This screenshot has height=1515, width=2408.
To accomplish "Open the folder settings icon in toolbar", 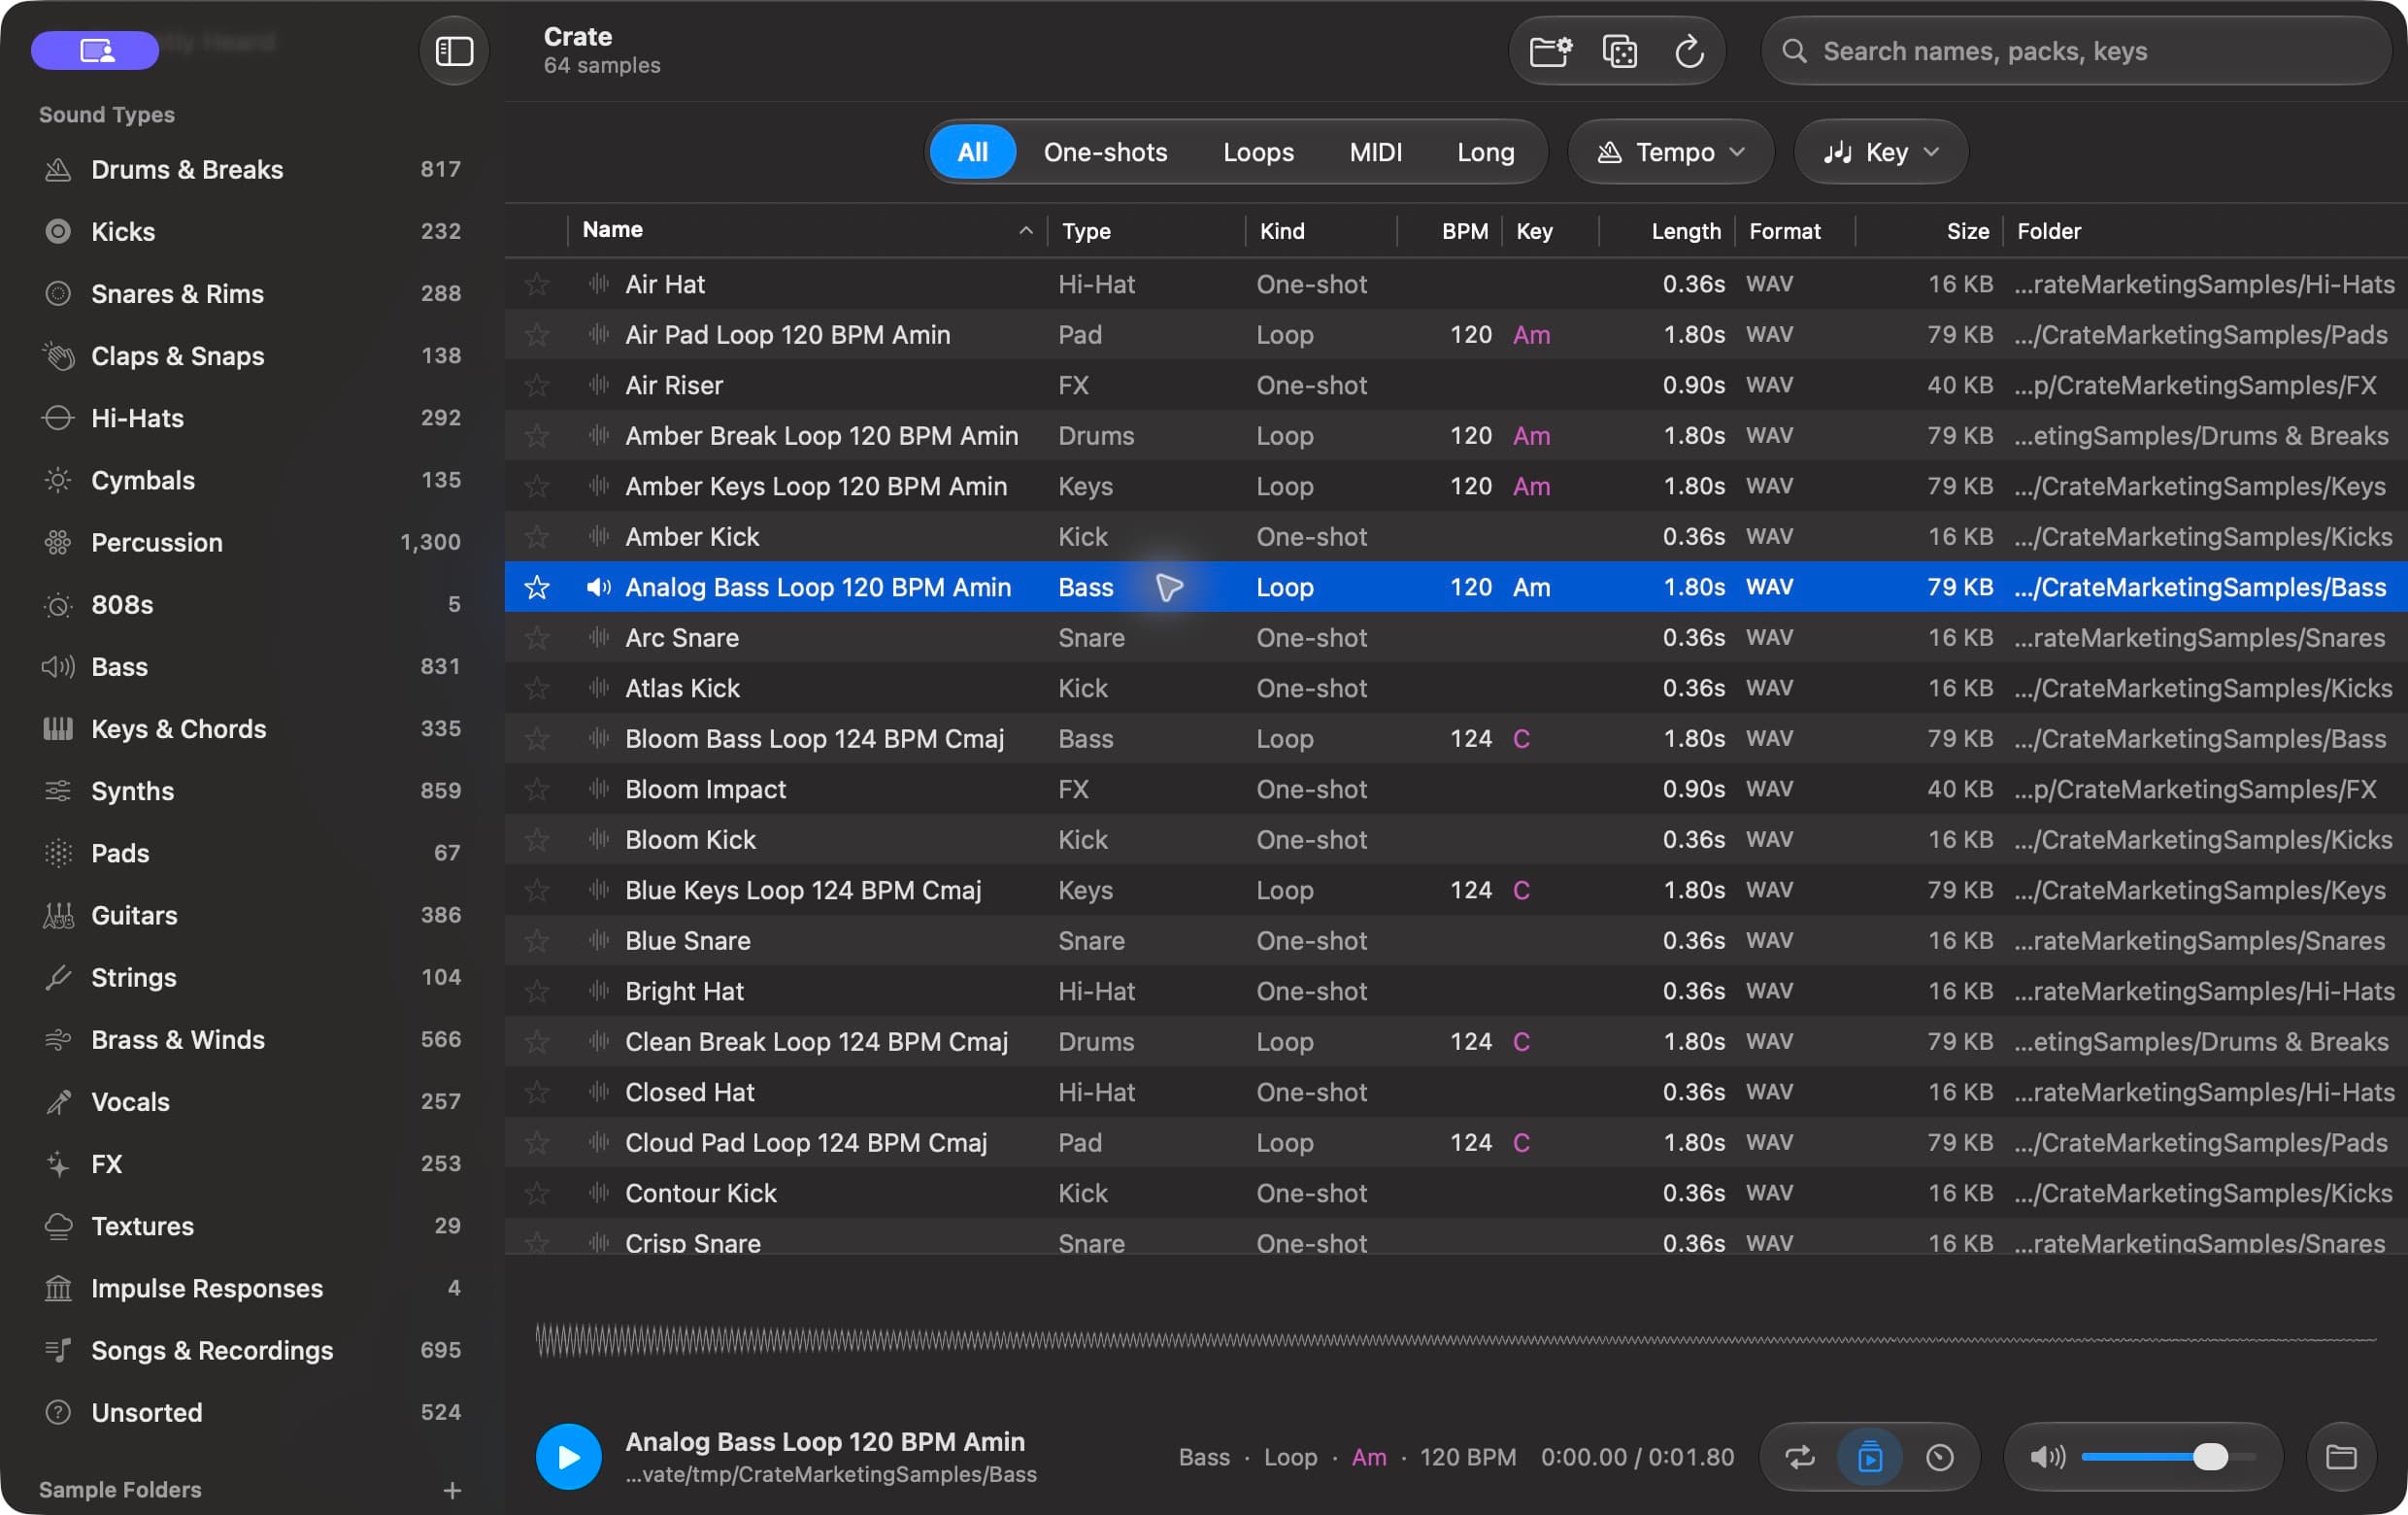I will 1550,51.
